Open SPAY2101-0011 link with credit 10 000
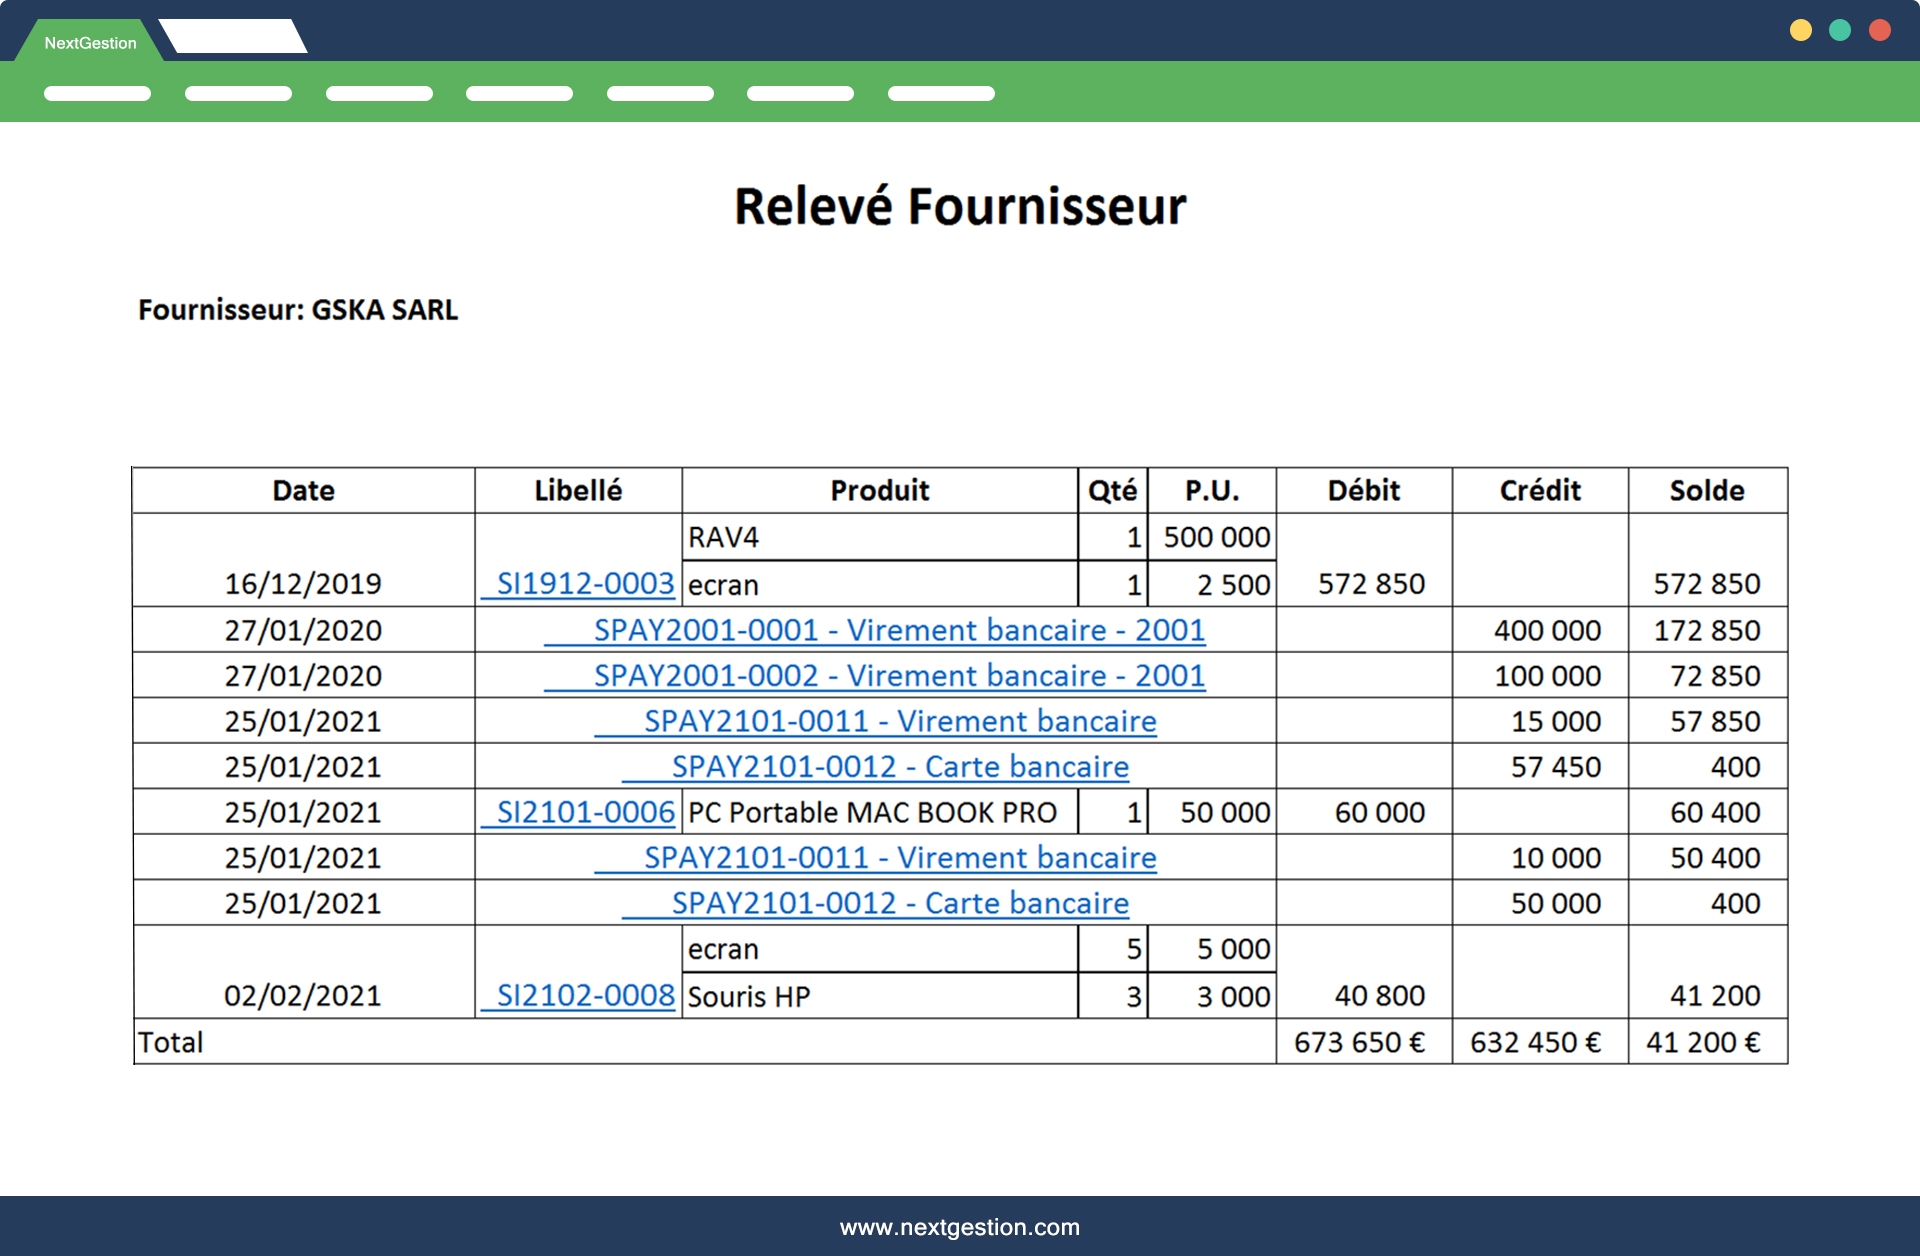 899,858
